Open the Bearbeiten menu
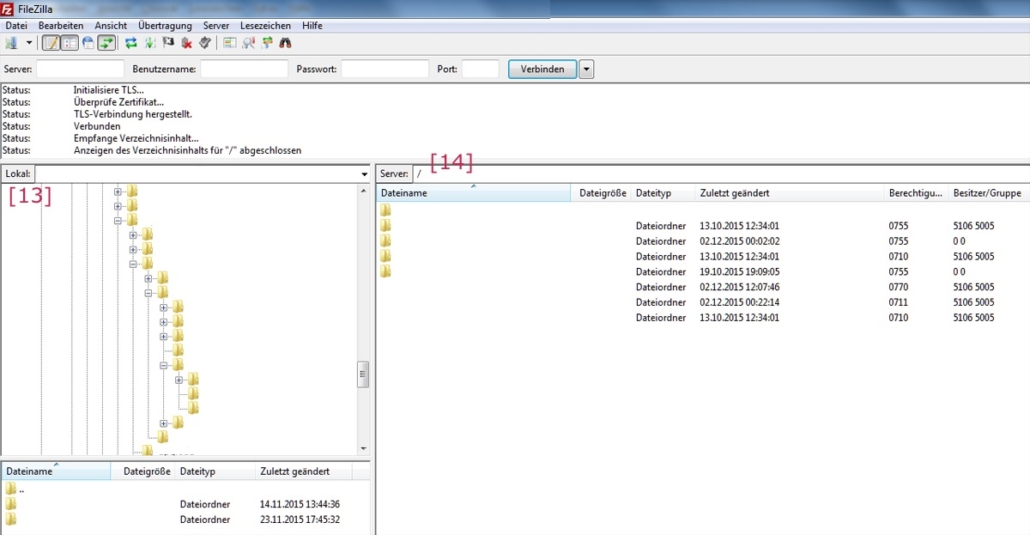This screenshot has height=535, width=1030. pyautogui.click(x=61, y=26)
